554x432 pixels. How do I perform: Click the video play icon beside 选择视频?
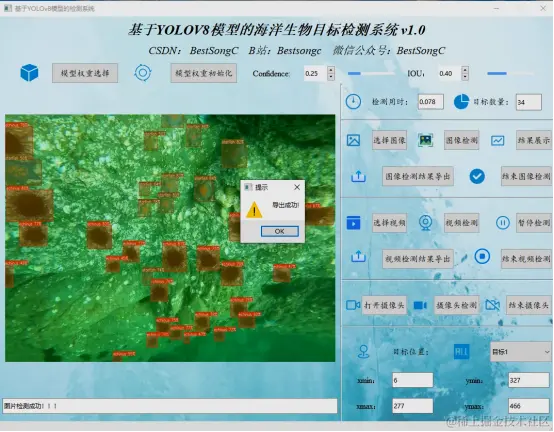click(353, 223)
